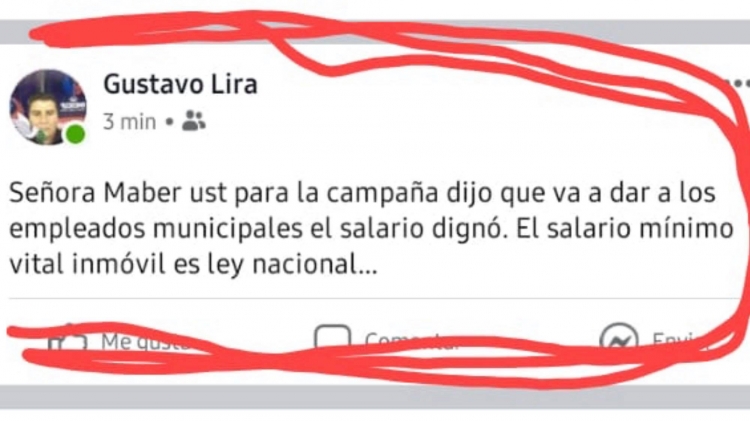Click the Comentar label
The width and height of the screenshot is (750, 421).
point(412,342)
